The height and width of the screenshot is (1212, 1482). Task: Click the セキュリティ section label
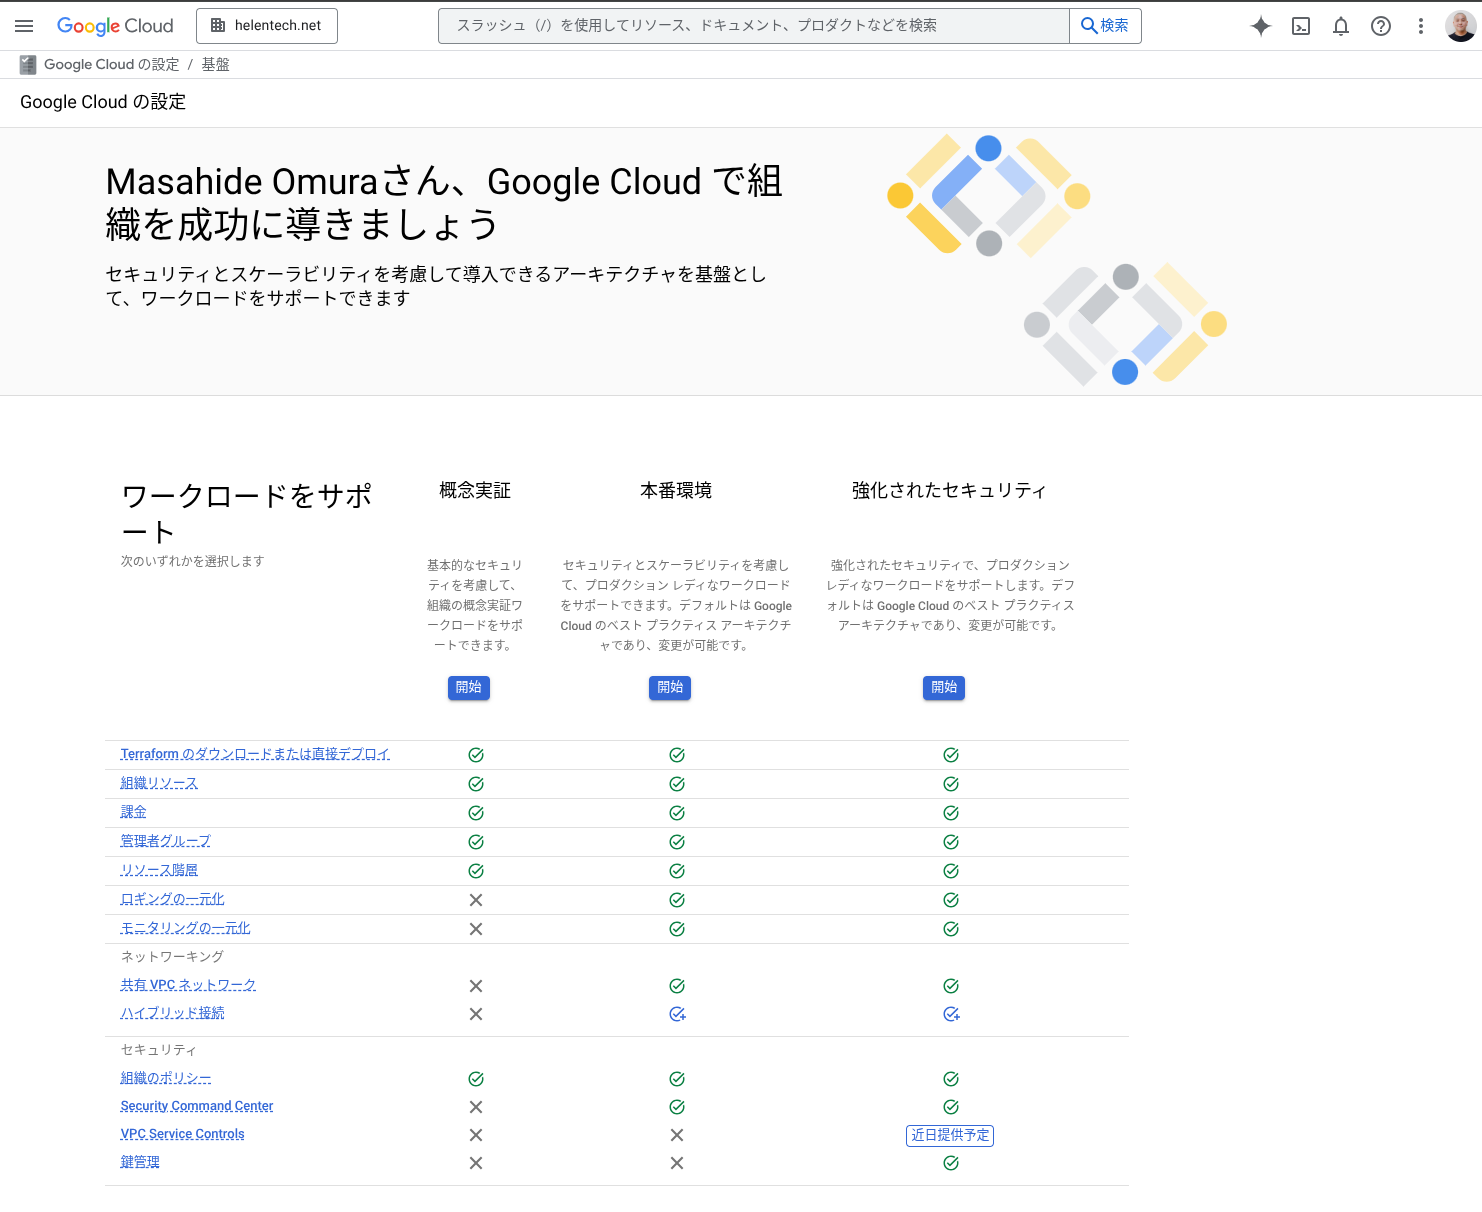[x=159, y=1049]
